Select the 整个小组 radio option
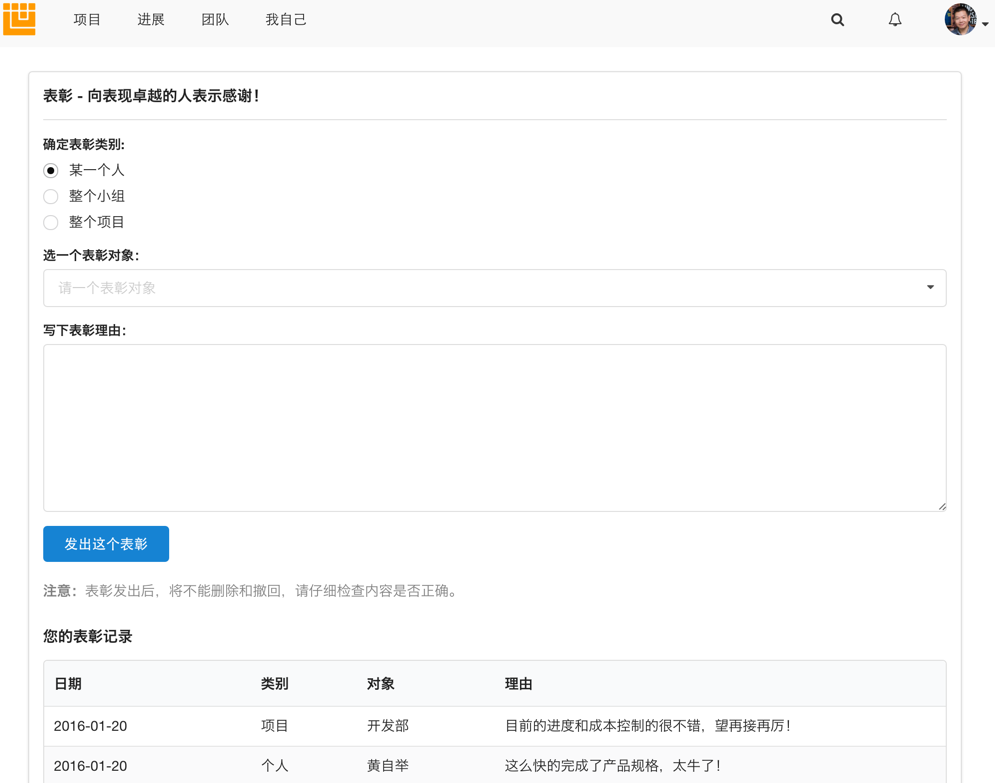Screen dimensions: 995x783 click(x=50, y=196)
